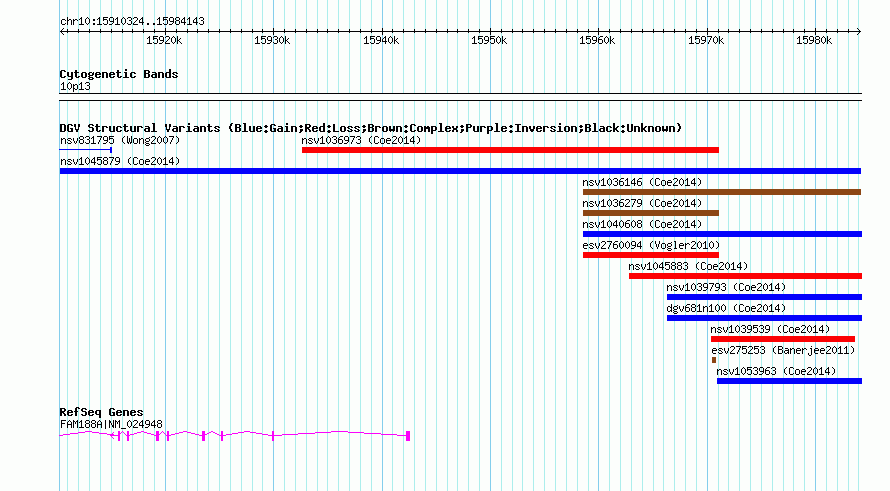Open the nsv1036279 (Coe2014) label
The image size is (890, 491).
point(643,203)
